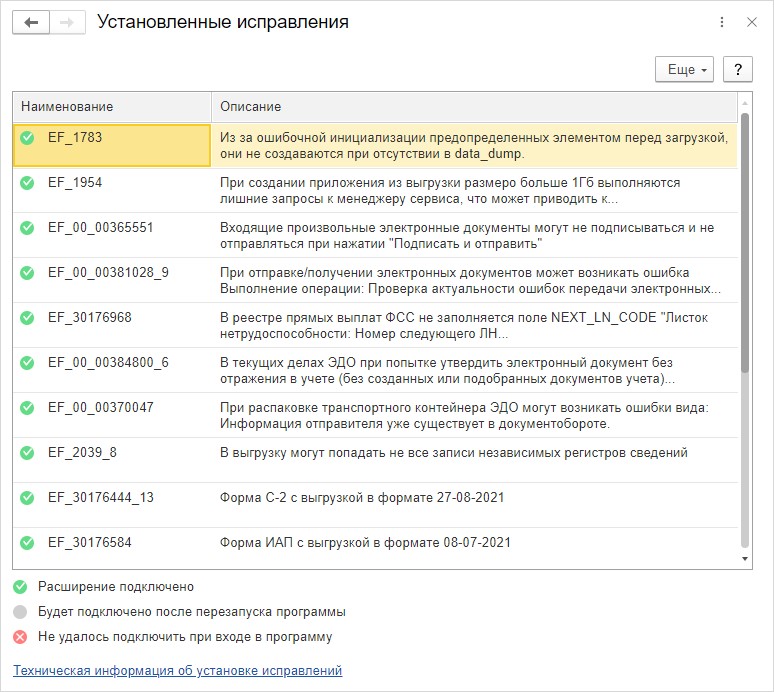
Task: Click scrollbar up arrow of the list
Action: coord(745,103)
